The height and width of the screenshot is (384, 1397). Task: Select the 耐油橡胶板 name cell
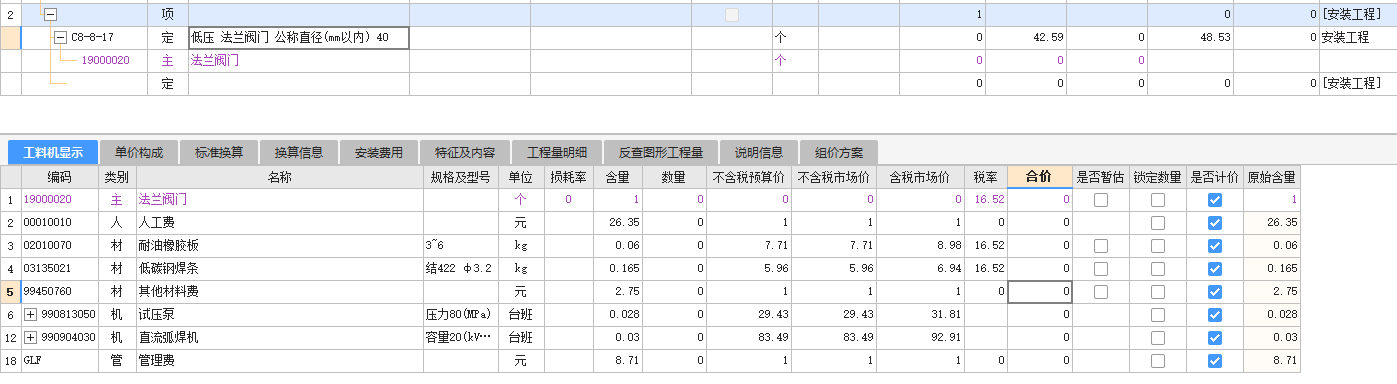[x=280, y=246]
